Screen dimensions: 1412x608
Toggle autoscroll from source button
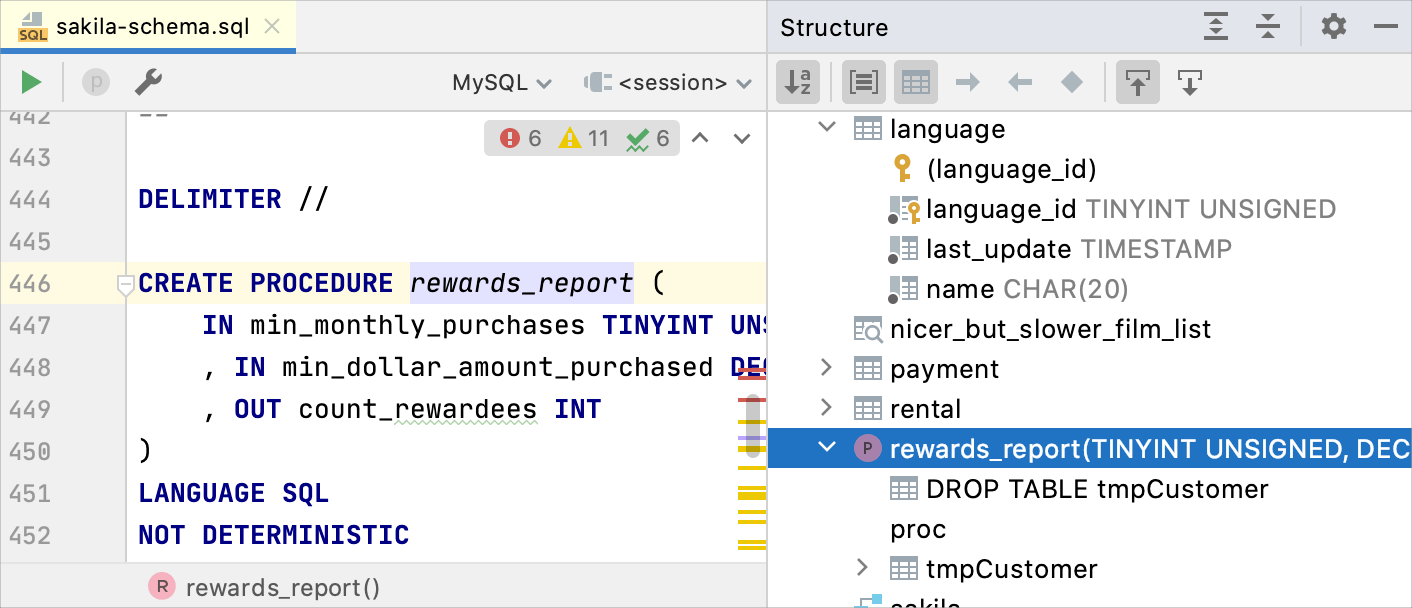pos(1189,83)
